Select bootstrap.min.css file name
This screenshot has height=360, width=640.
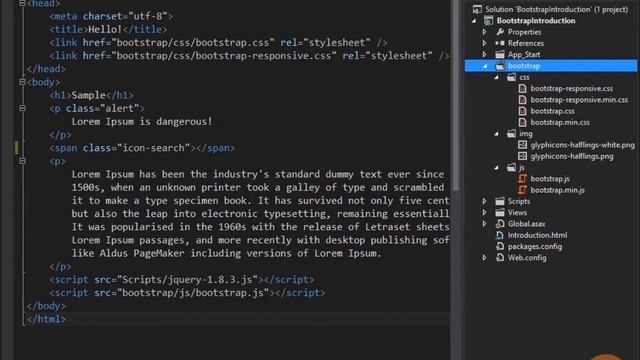point(560,122)
